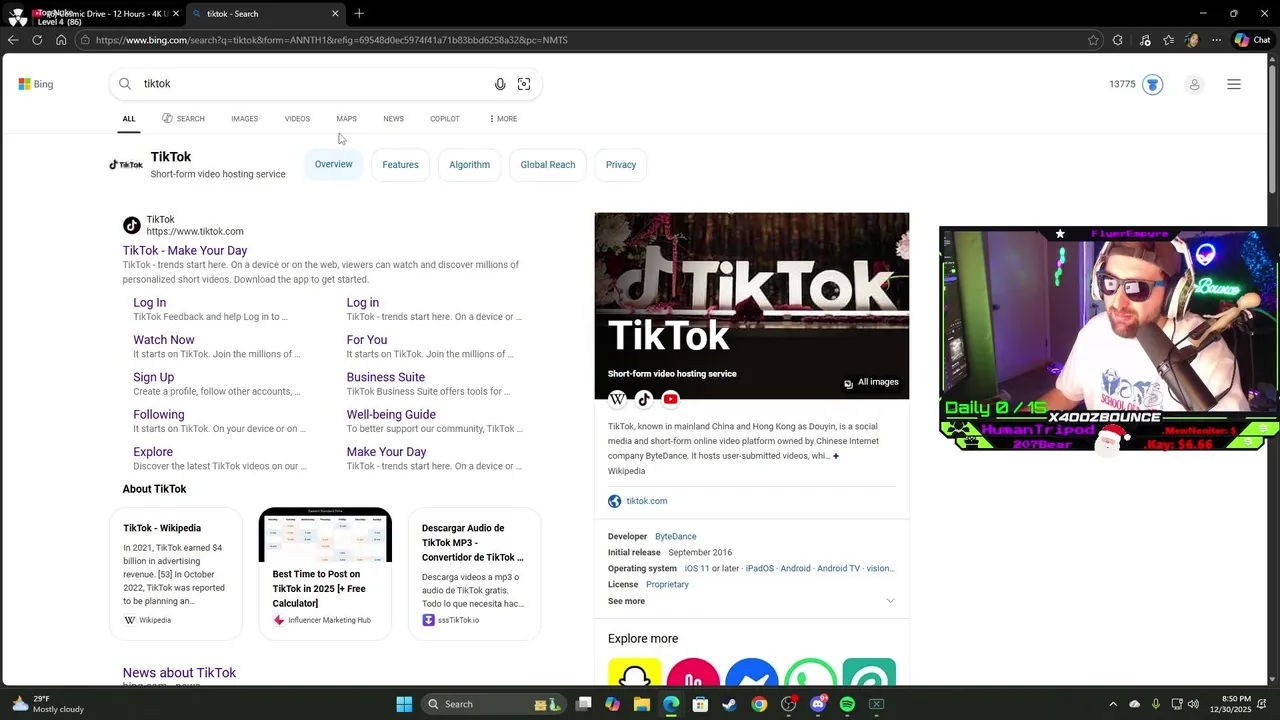Viewport: 1280px width, 720px height.
Task: Select the Global Reach chip
Action: 548,165
